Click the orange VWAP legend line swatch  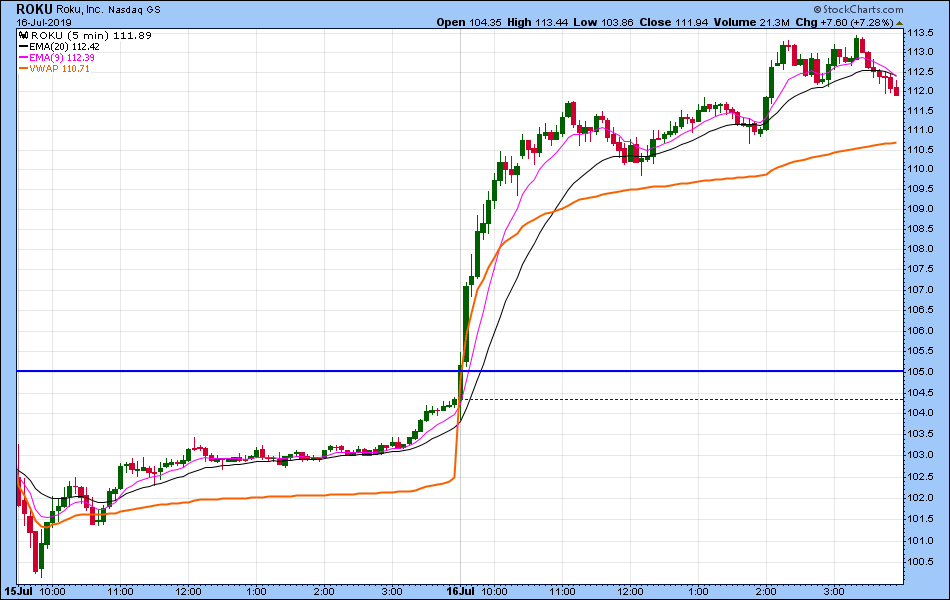pos(22,69)
